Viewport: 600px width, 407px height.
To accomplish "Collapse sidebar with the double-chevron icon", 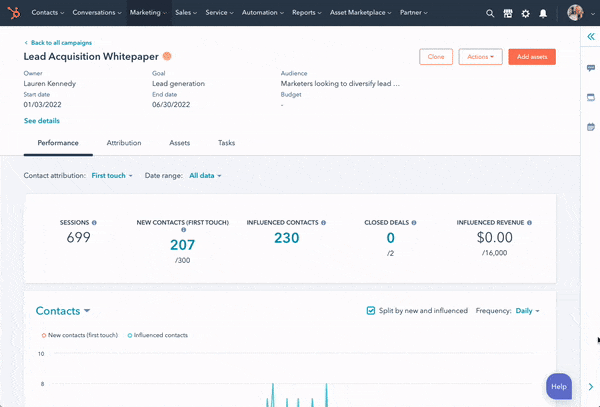I will (590, 36).
